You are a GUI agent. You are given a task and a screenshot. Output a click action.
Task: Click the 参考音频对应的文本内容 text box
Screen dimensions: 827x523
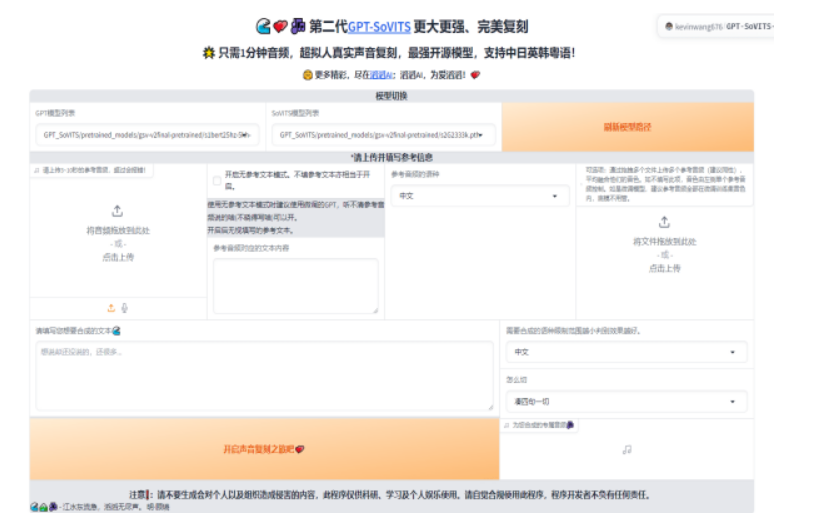click(x=296, y=285)
